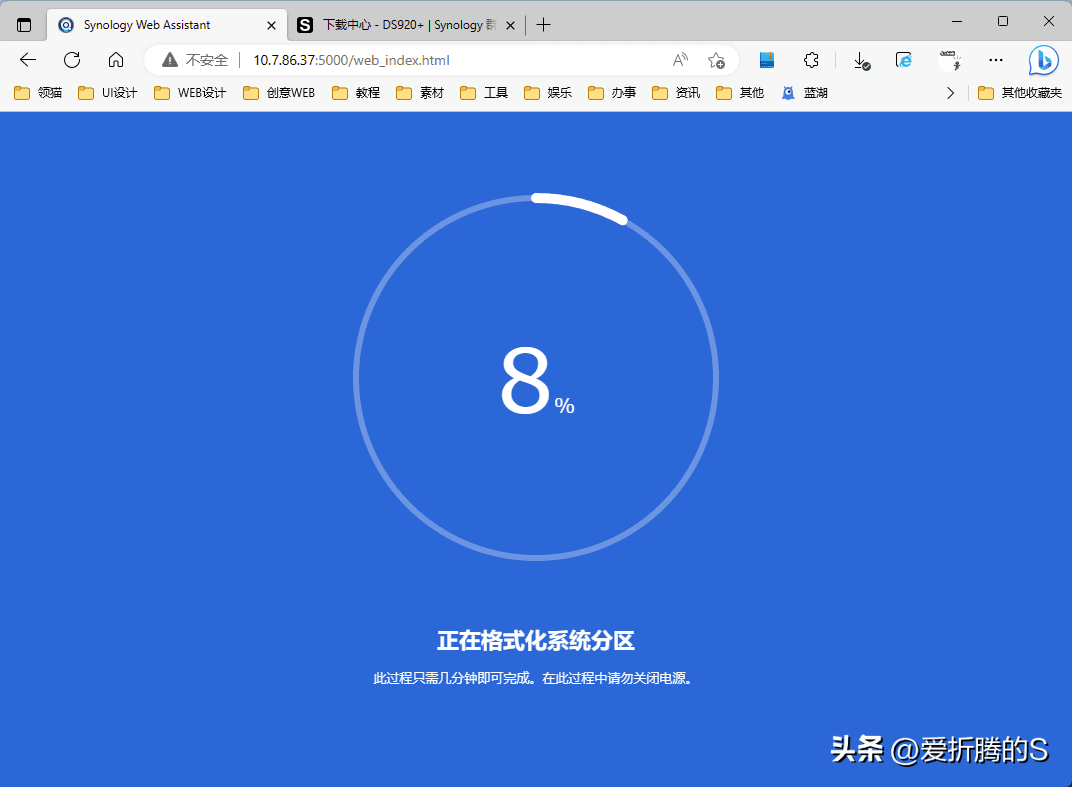
Task: Click the 8% circular progress indicator
Action: pyautogui.click(x=536, y=378)
